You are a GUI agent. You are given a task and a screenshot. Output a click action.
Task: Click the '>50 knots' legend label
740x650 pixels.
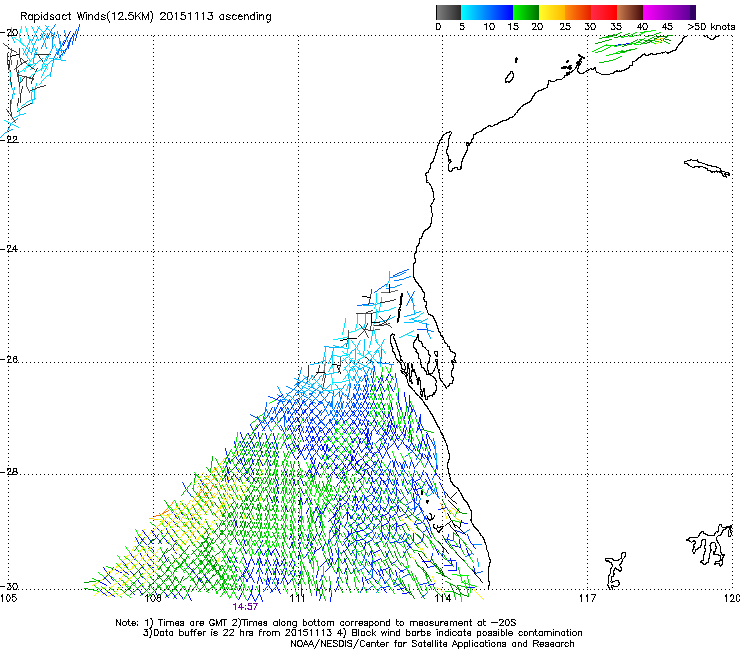711,27
